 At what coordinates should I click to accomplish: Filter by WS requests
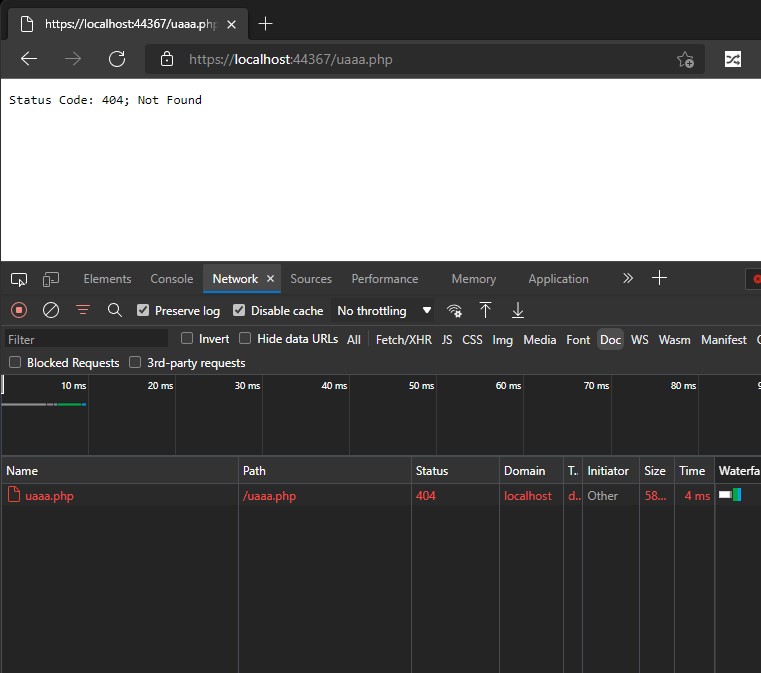point(640,340)
